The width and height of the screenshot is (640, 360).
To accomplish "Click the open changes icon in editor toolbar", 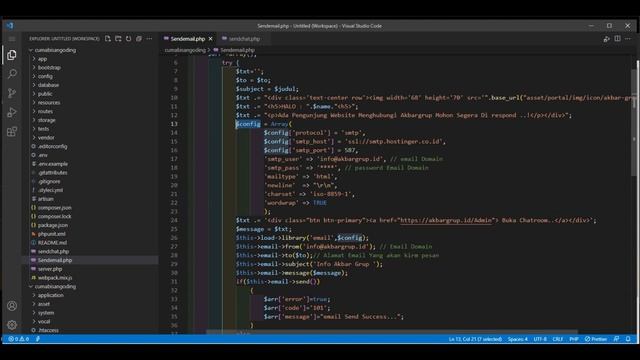I will tap(607, 39).
